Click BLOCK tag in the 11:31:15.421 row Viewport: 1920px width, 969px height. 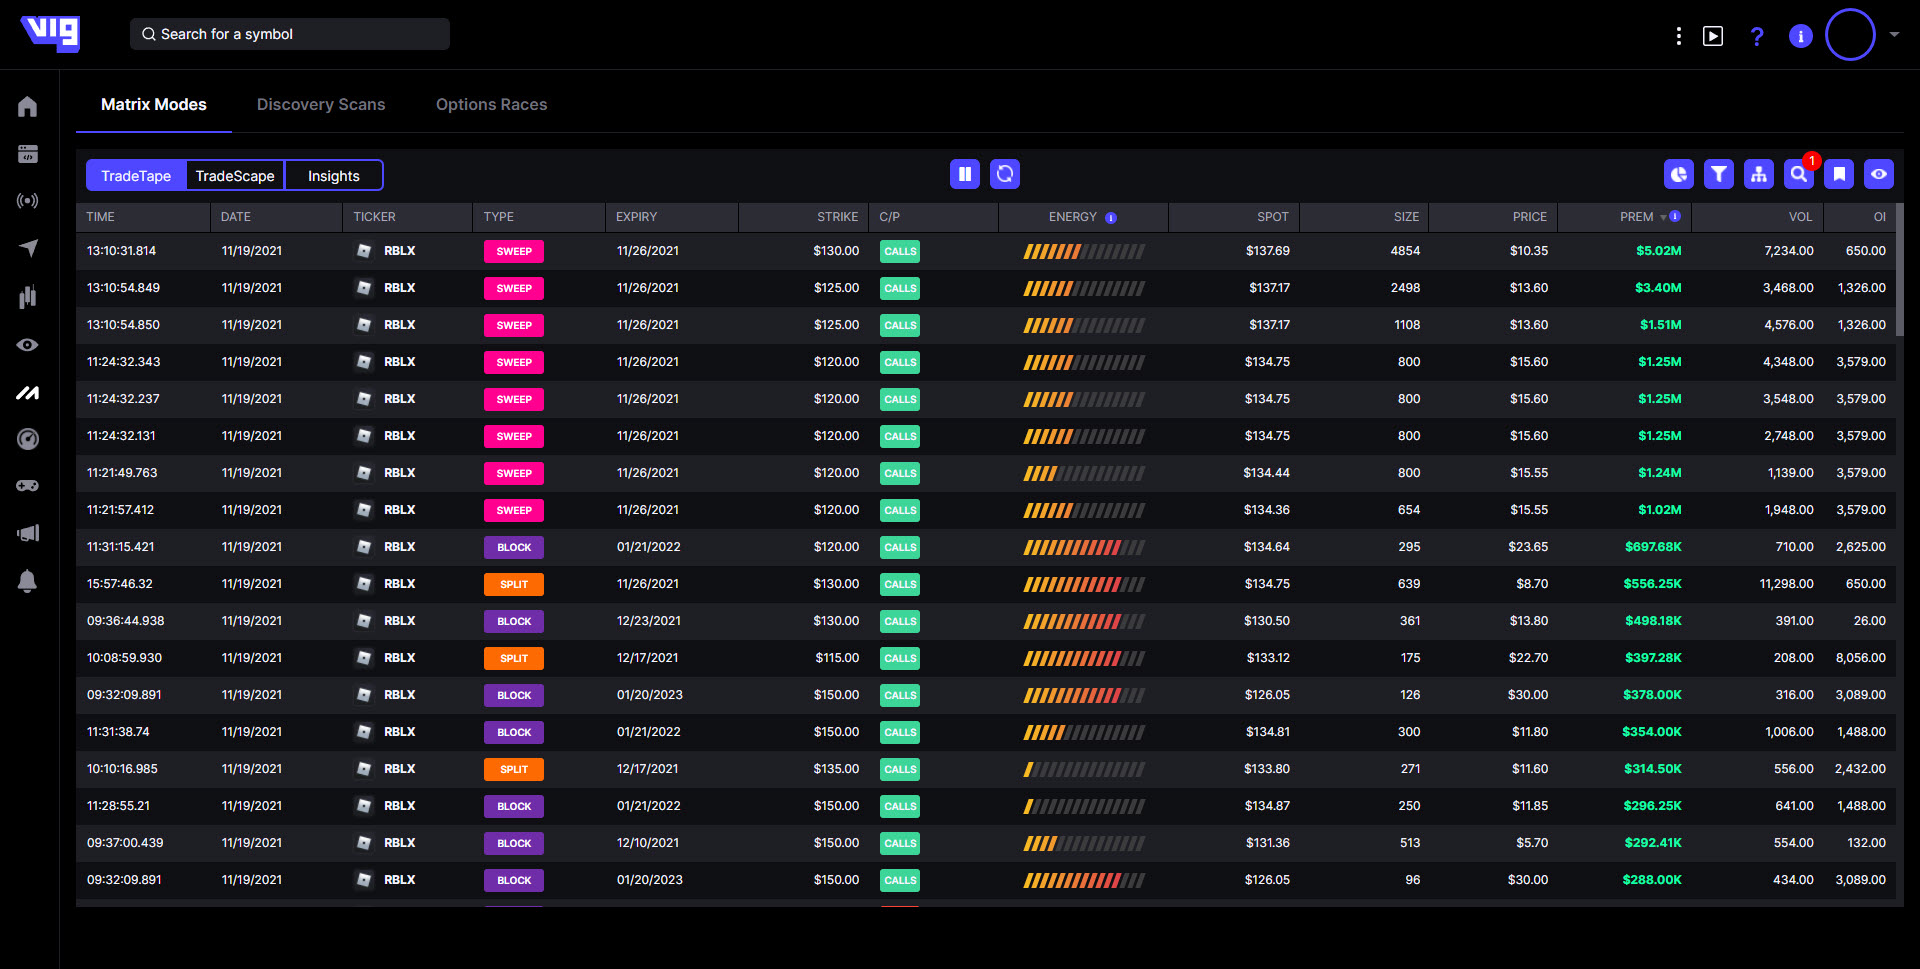[514, 547]
